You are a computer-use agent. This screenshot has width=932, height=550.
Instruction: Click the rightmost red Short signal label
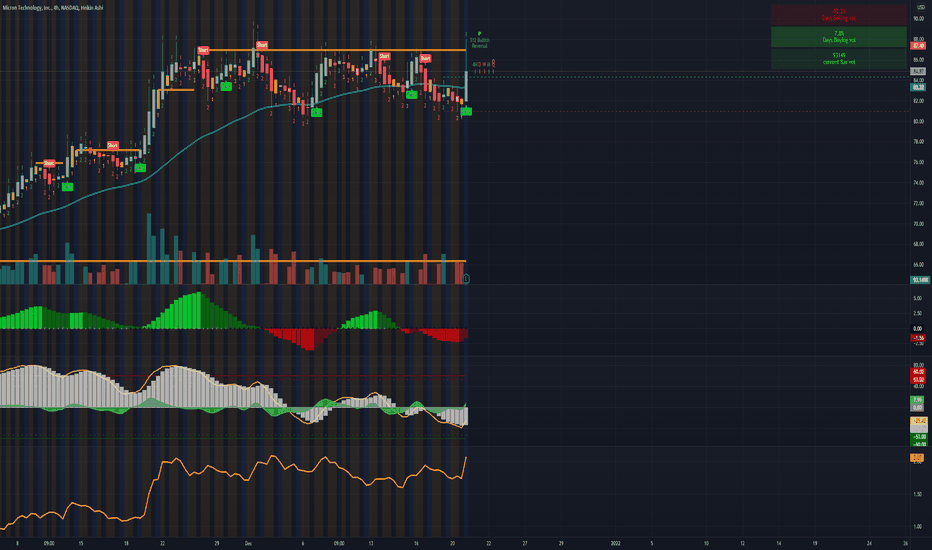click(x=425, y=58)
